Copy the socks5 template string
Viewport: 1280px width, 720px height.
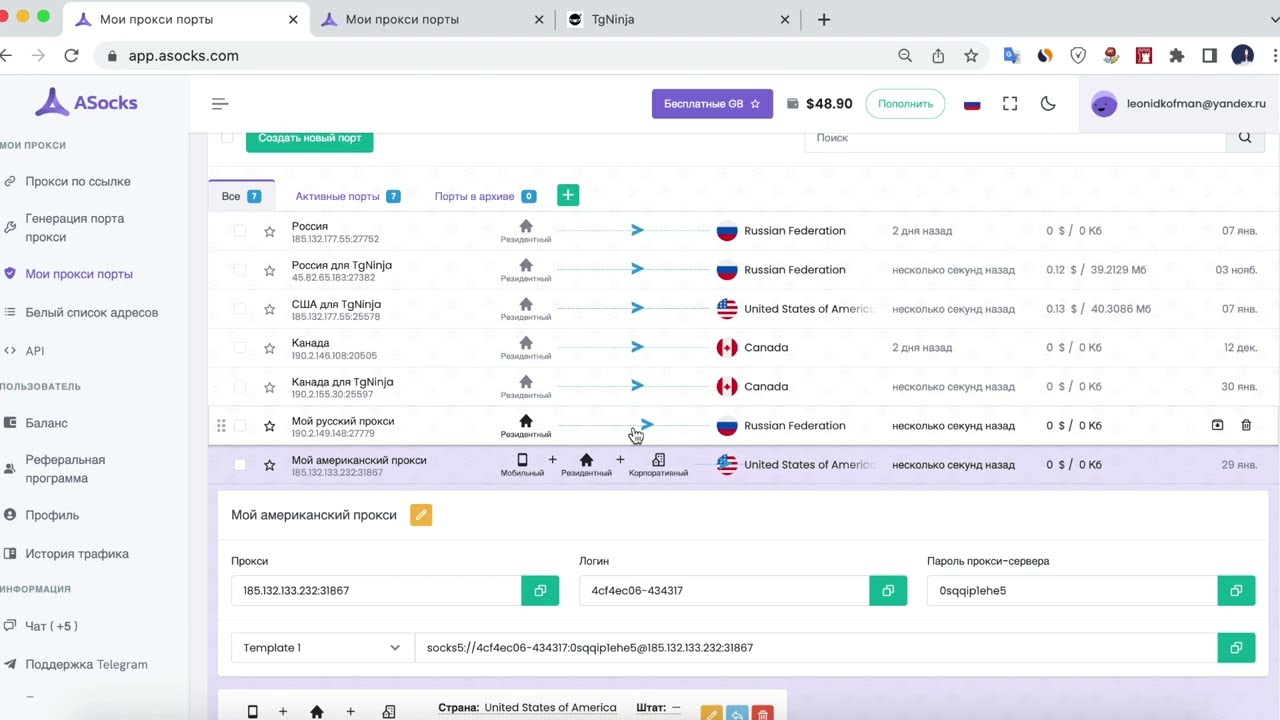(1236, 648)
